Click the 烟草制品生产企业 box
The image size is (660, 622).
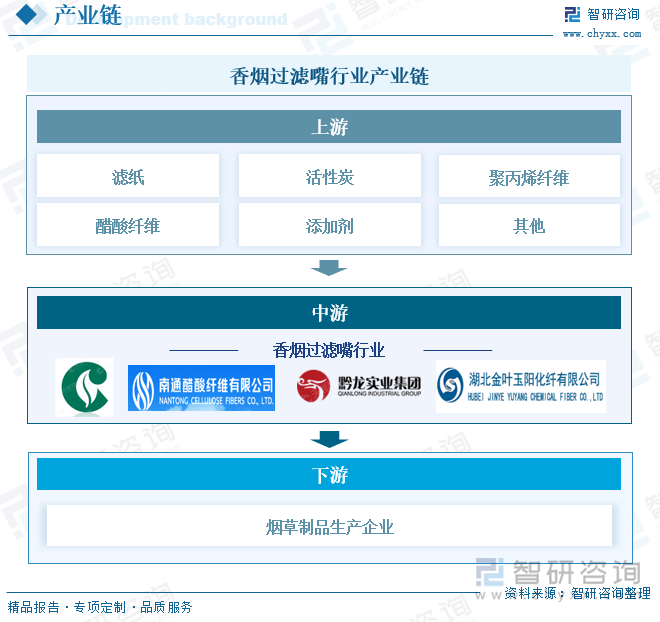click(x=329, y=526)
